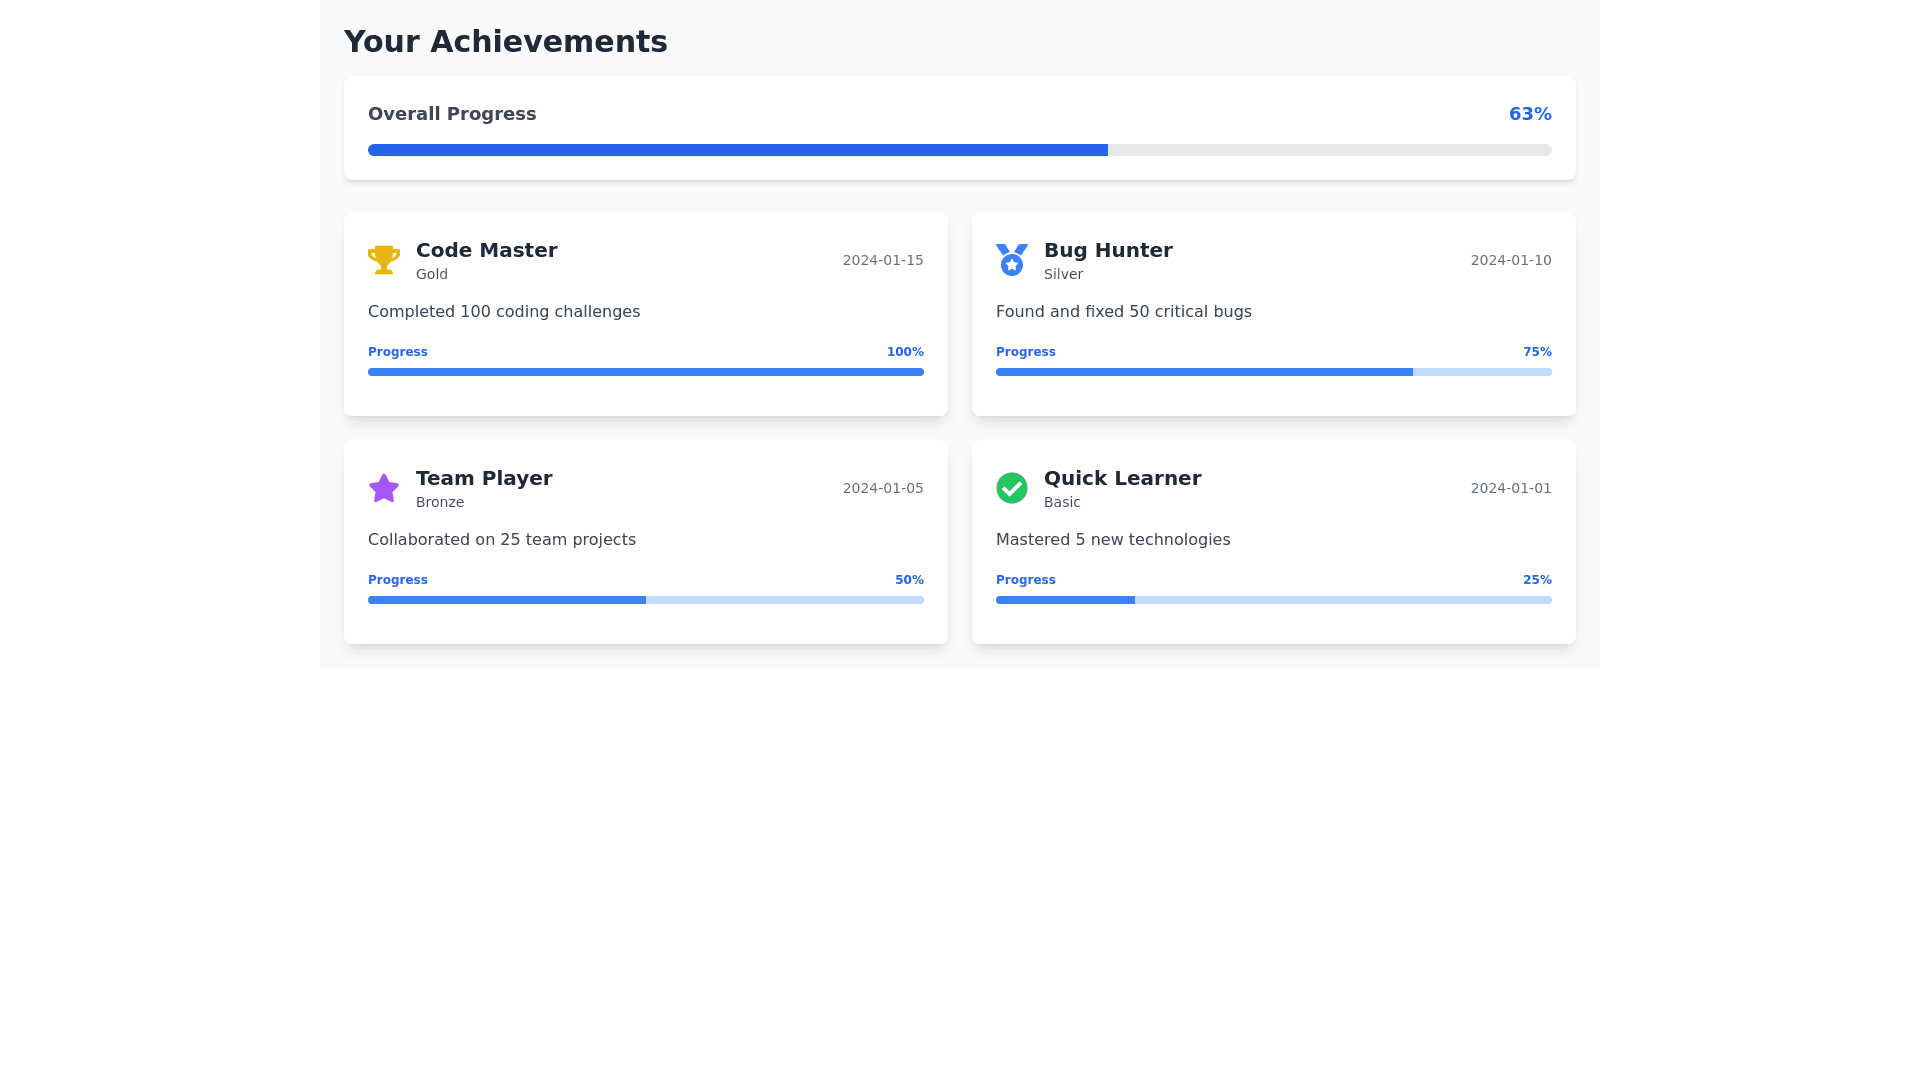Click the Bug Hunter progress bar
The height and width of the screenshot is (1080, 1920).
click(x=1274, y=372)
